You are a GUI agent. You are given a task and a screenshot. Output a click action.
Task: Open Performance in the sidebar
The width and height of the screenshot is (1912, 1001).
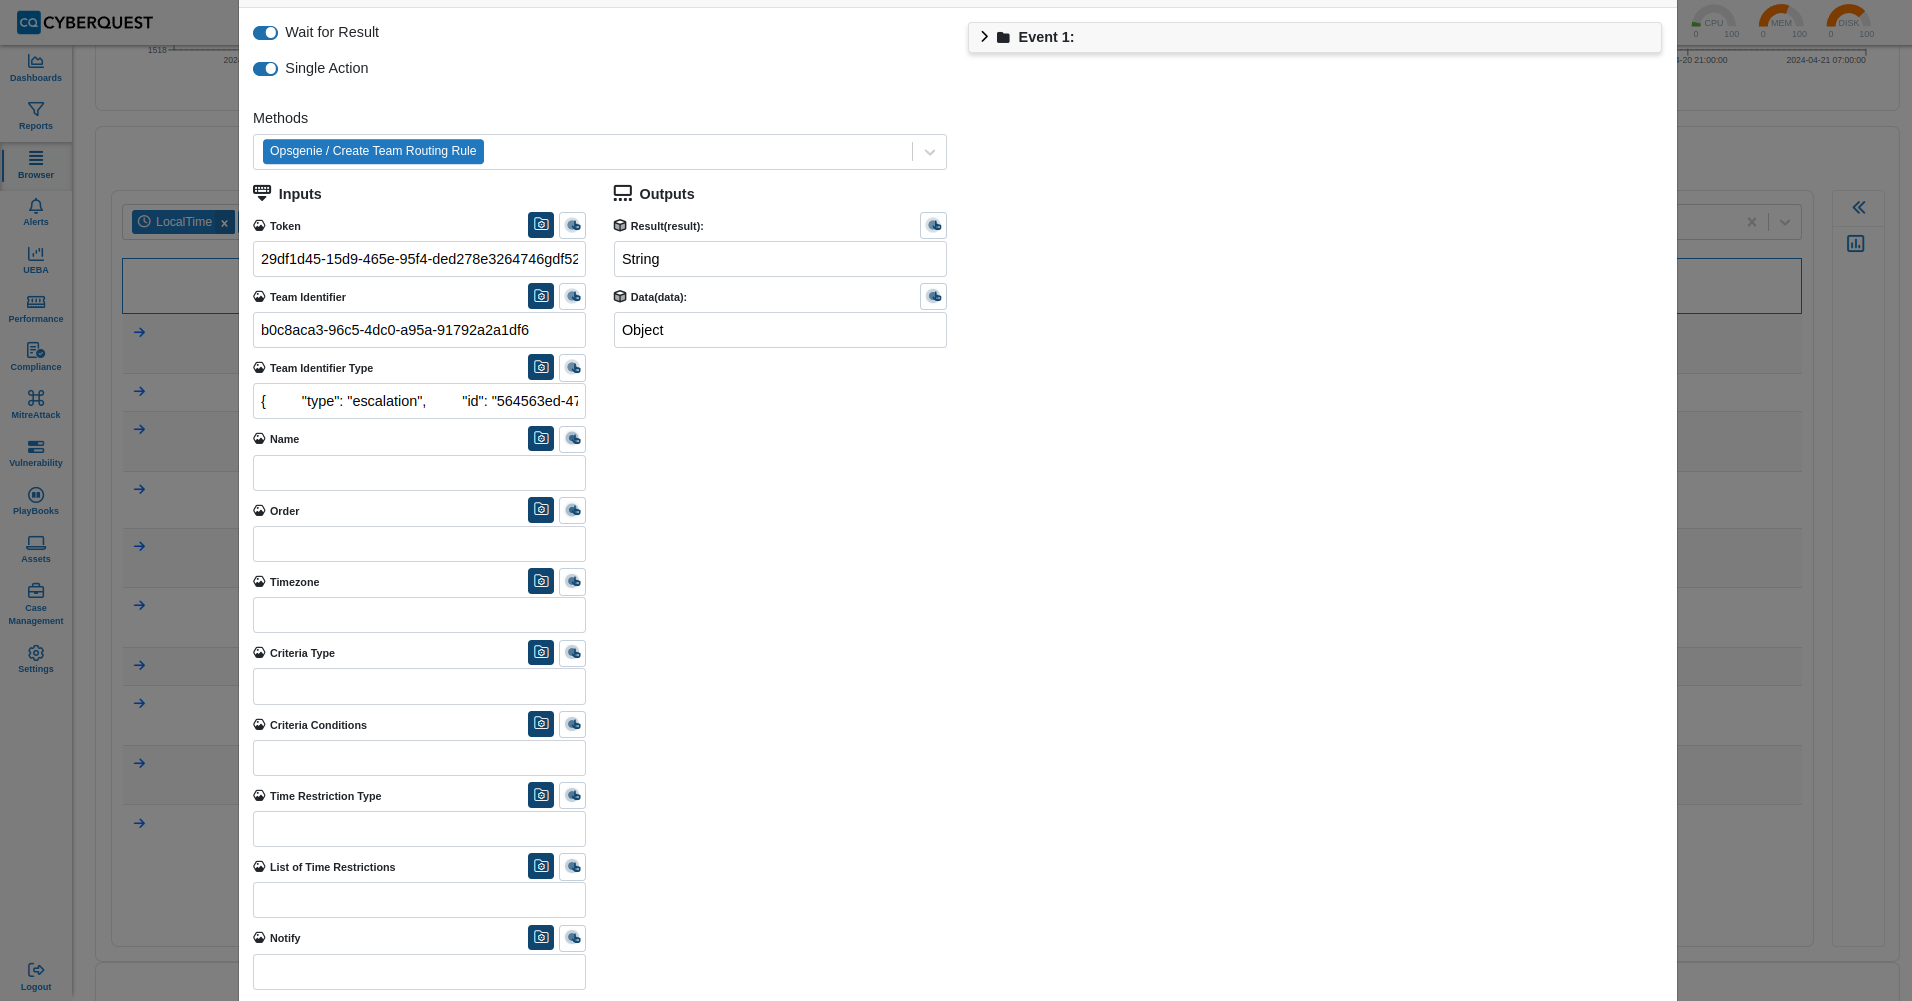point(36,309)
